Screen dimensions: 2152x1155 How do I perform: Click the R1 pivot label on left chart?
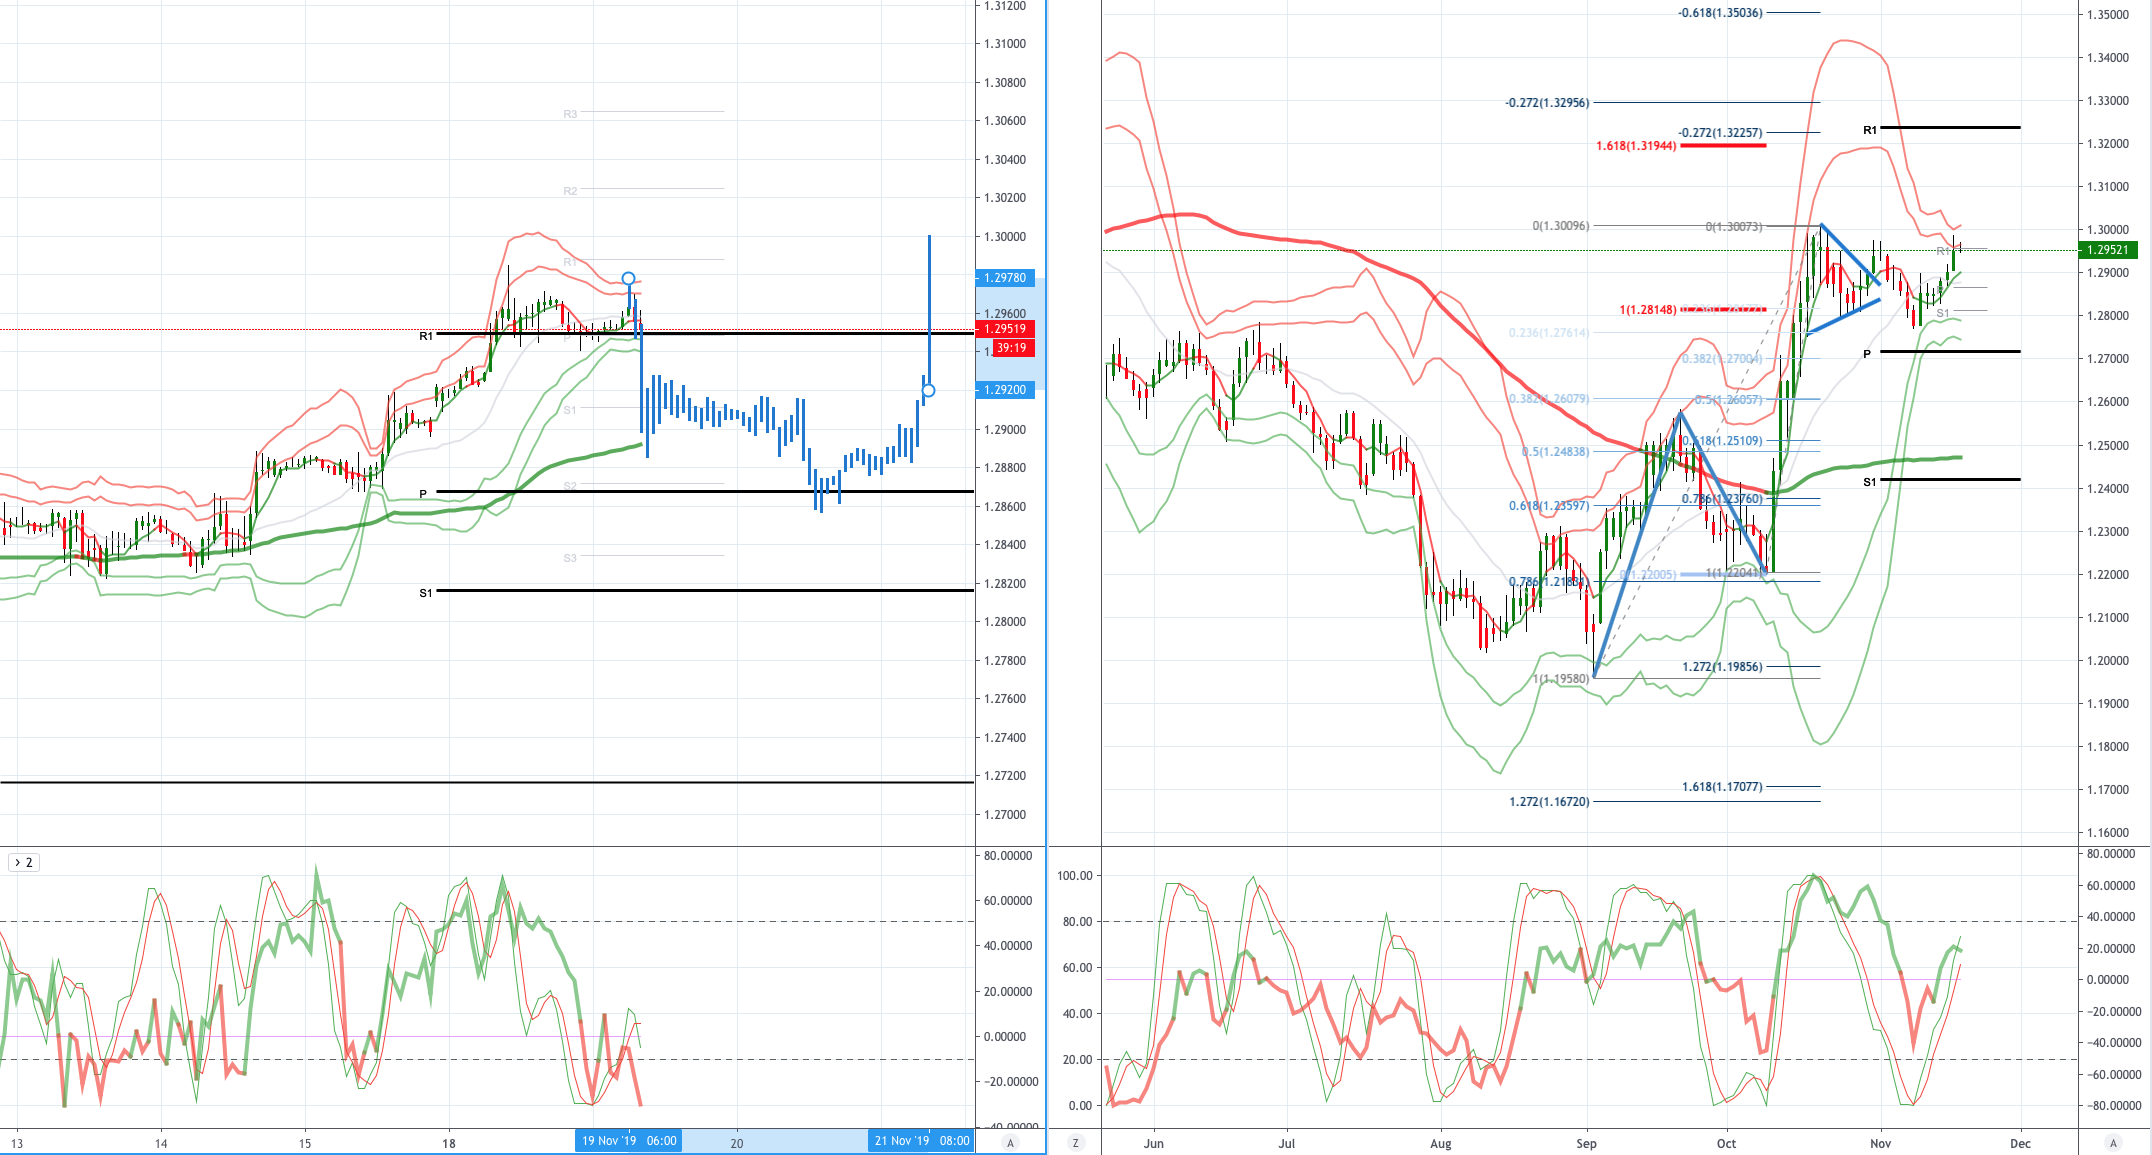(426, 336)
